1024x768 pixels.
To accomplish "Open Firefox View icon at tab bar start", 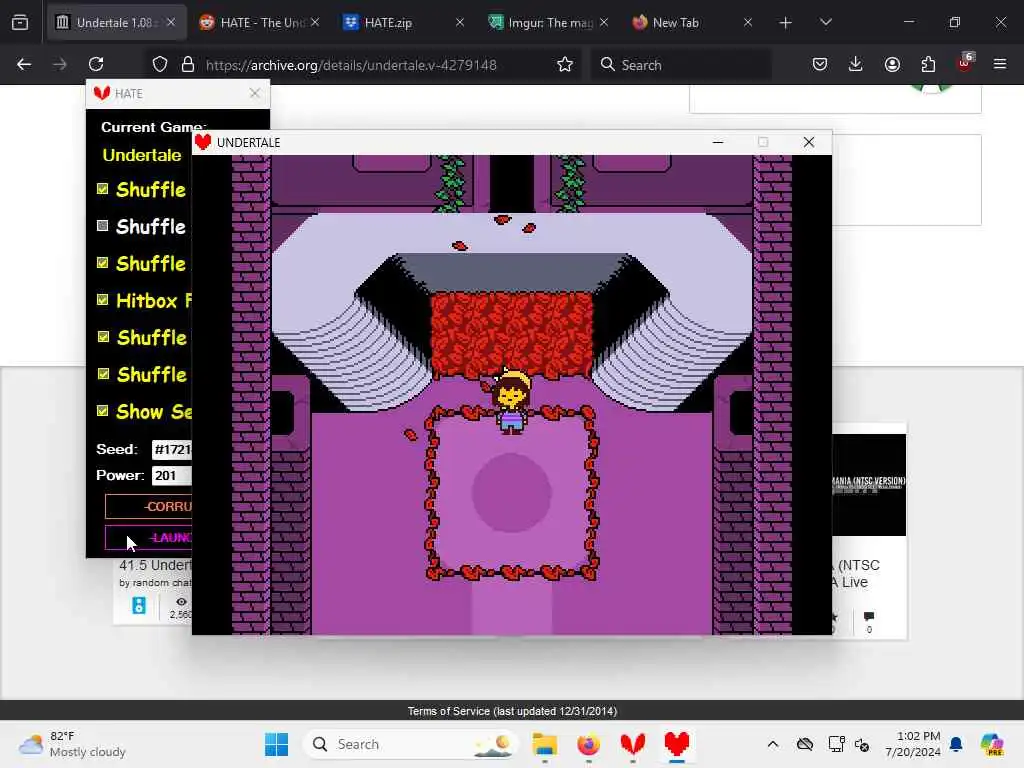I will (x=20, y=22).
